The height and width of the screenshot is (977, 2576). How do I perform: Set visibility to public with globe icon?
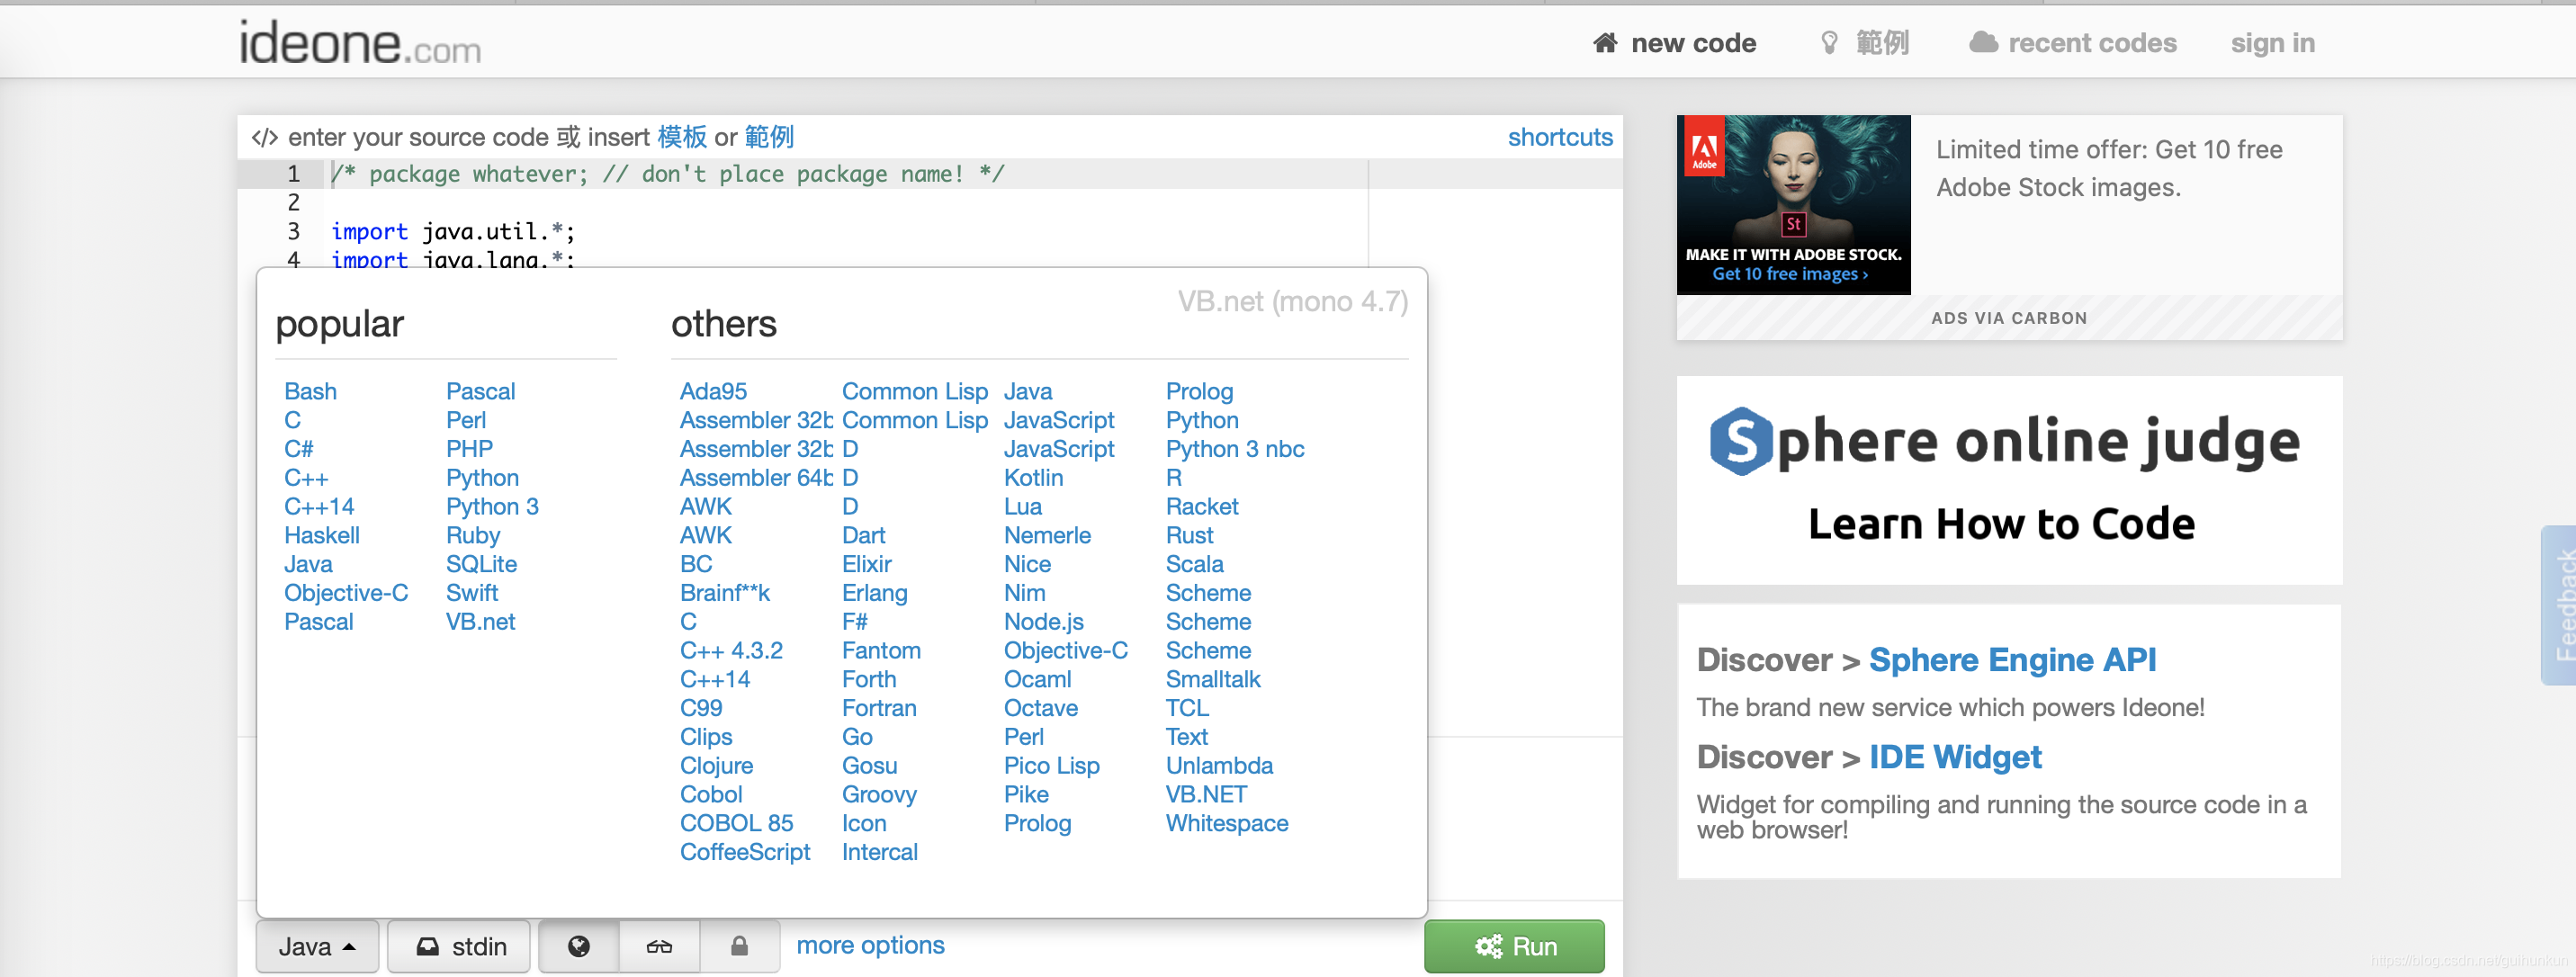pyautogui.click(x=578, y=946)
